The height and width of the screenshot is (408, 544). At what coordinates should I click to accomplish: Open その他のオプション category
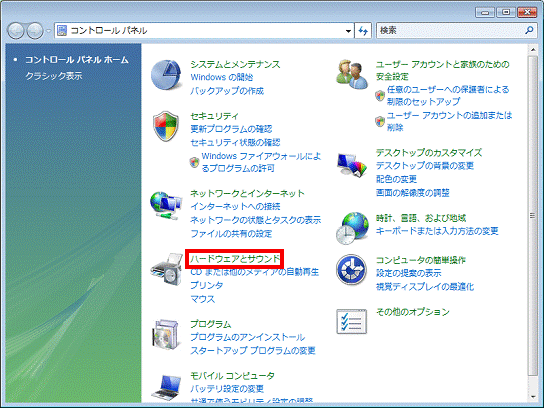(413, 312)
